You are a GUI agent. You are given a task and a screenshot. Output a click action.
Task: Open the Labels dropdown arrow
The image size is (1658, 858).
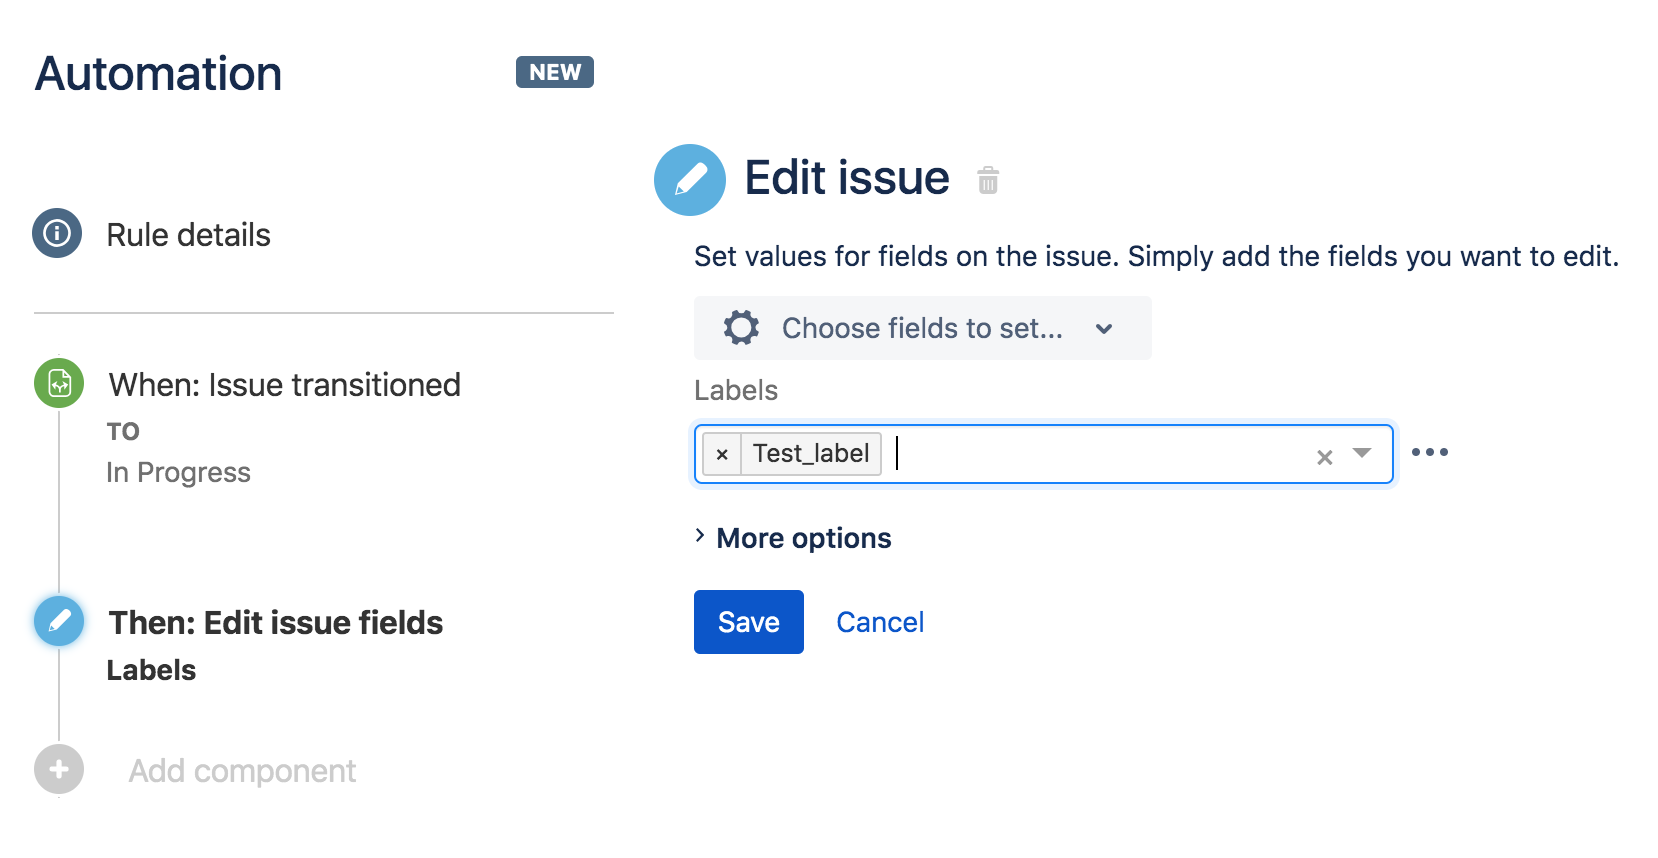coord(1362,453)
